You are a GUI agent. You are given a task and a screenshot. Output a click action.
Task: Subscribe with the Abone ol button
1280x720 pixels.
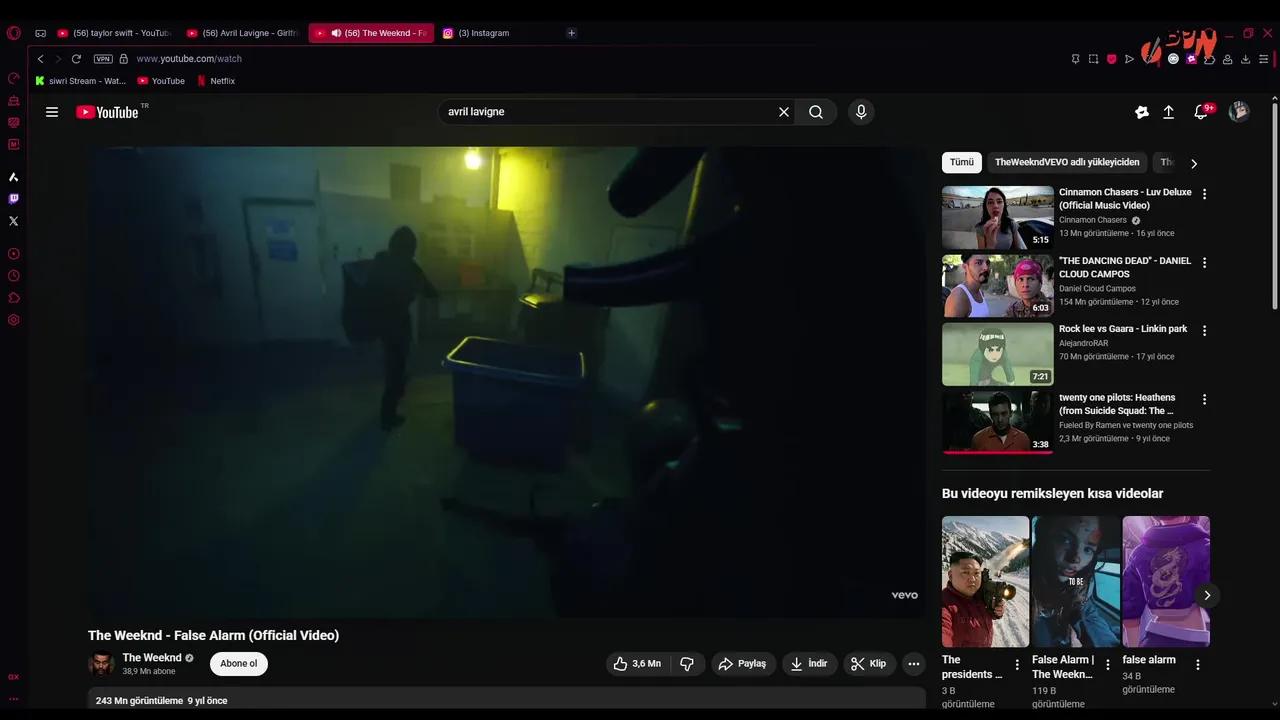coord(239,663)
